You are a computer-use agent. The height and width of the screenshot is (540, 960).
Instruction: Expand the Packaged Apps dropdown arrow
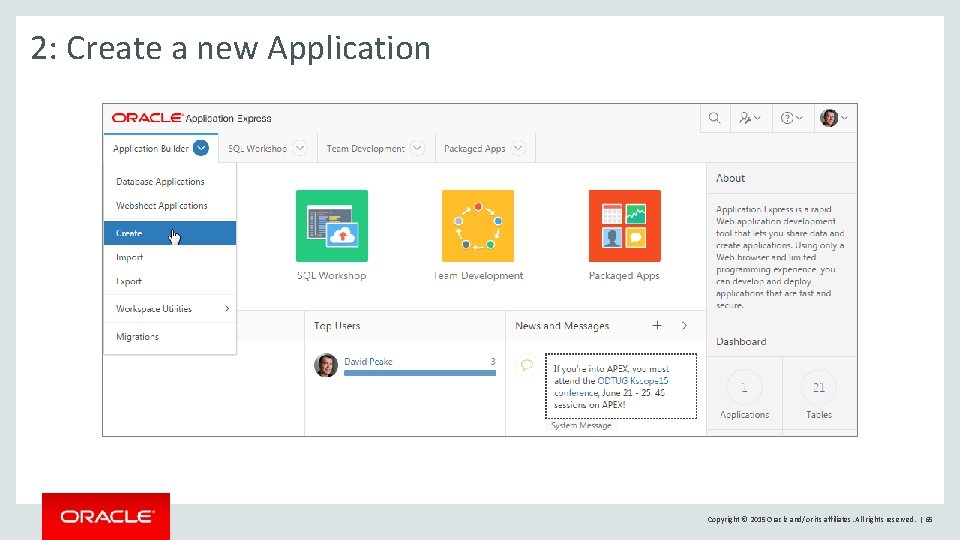[x=518, y=148]
